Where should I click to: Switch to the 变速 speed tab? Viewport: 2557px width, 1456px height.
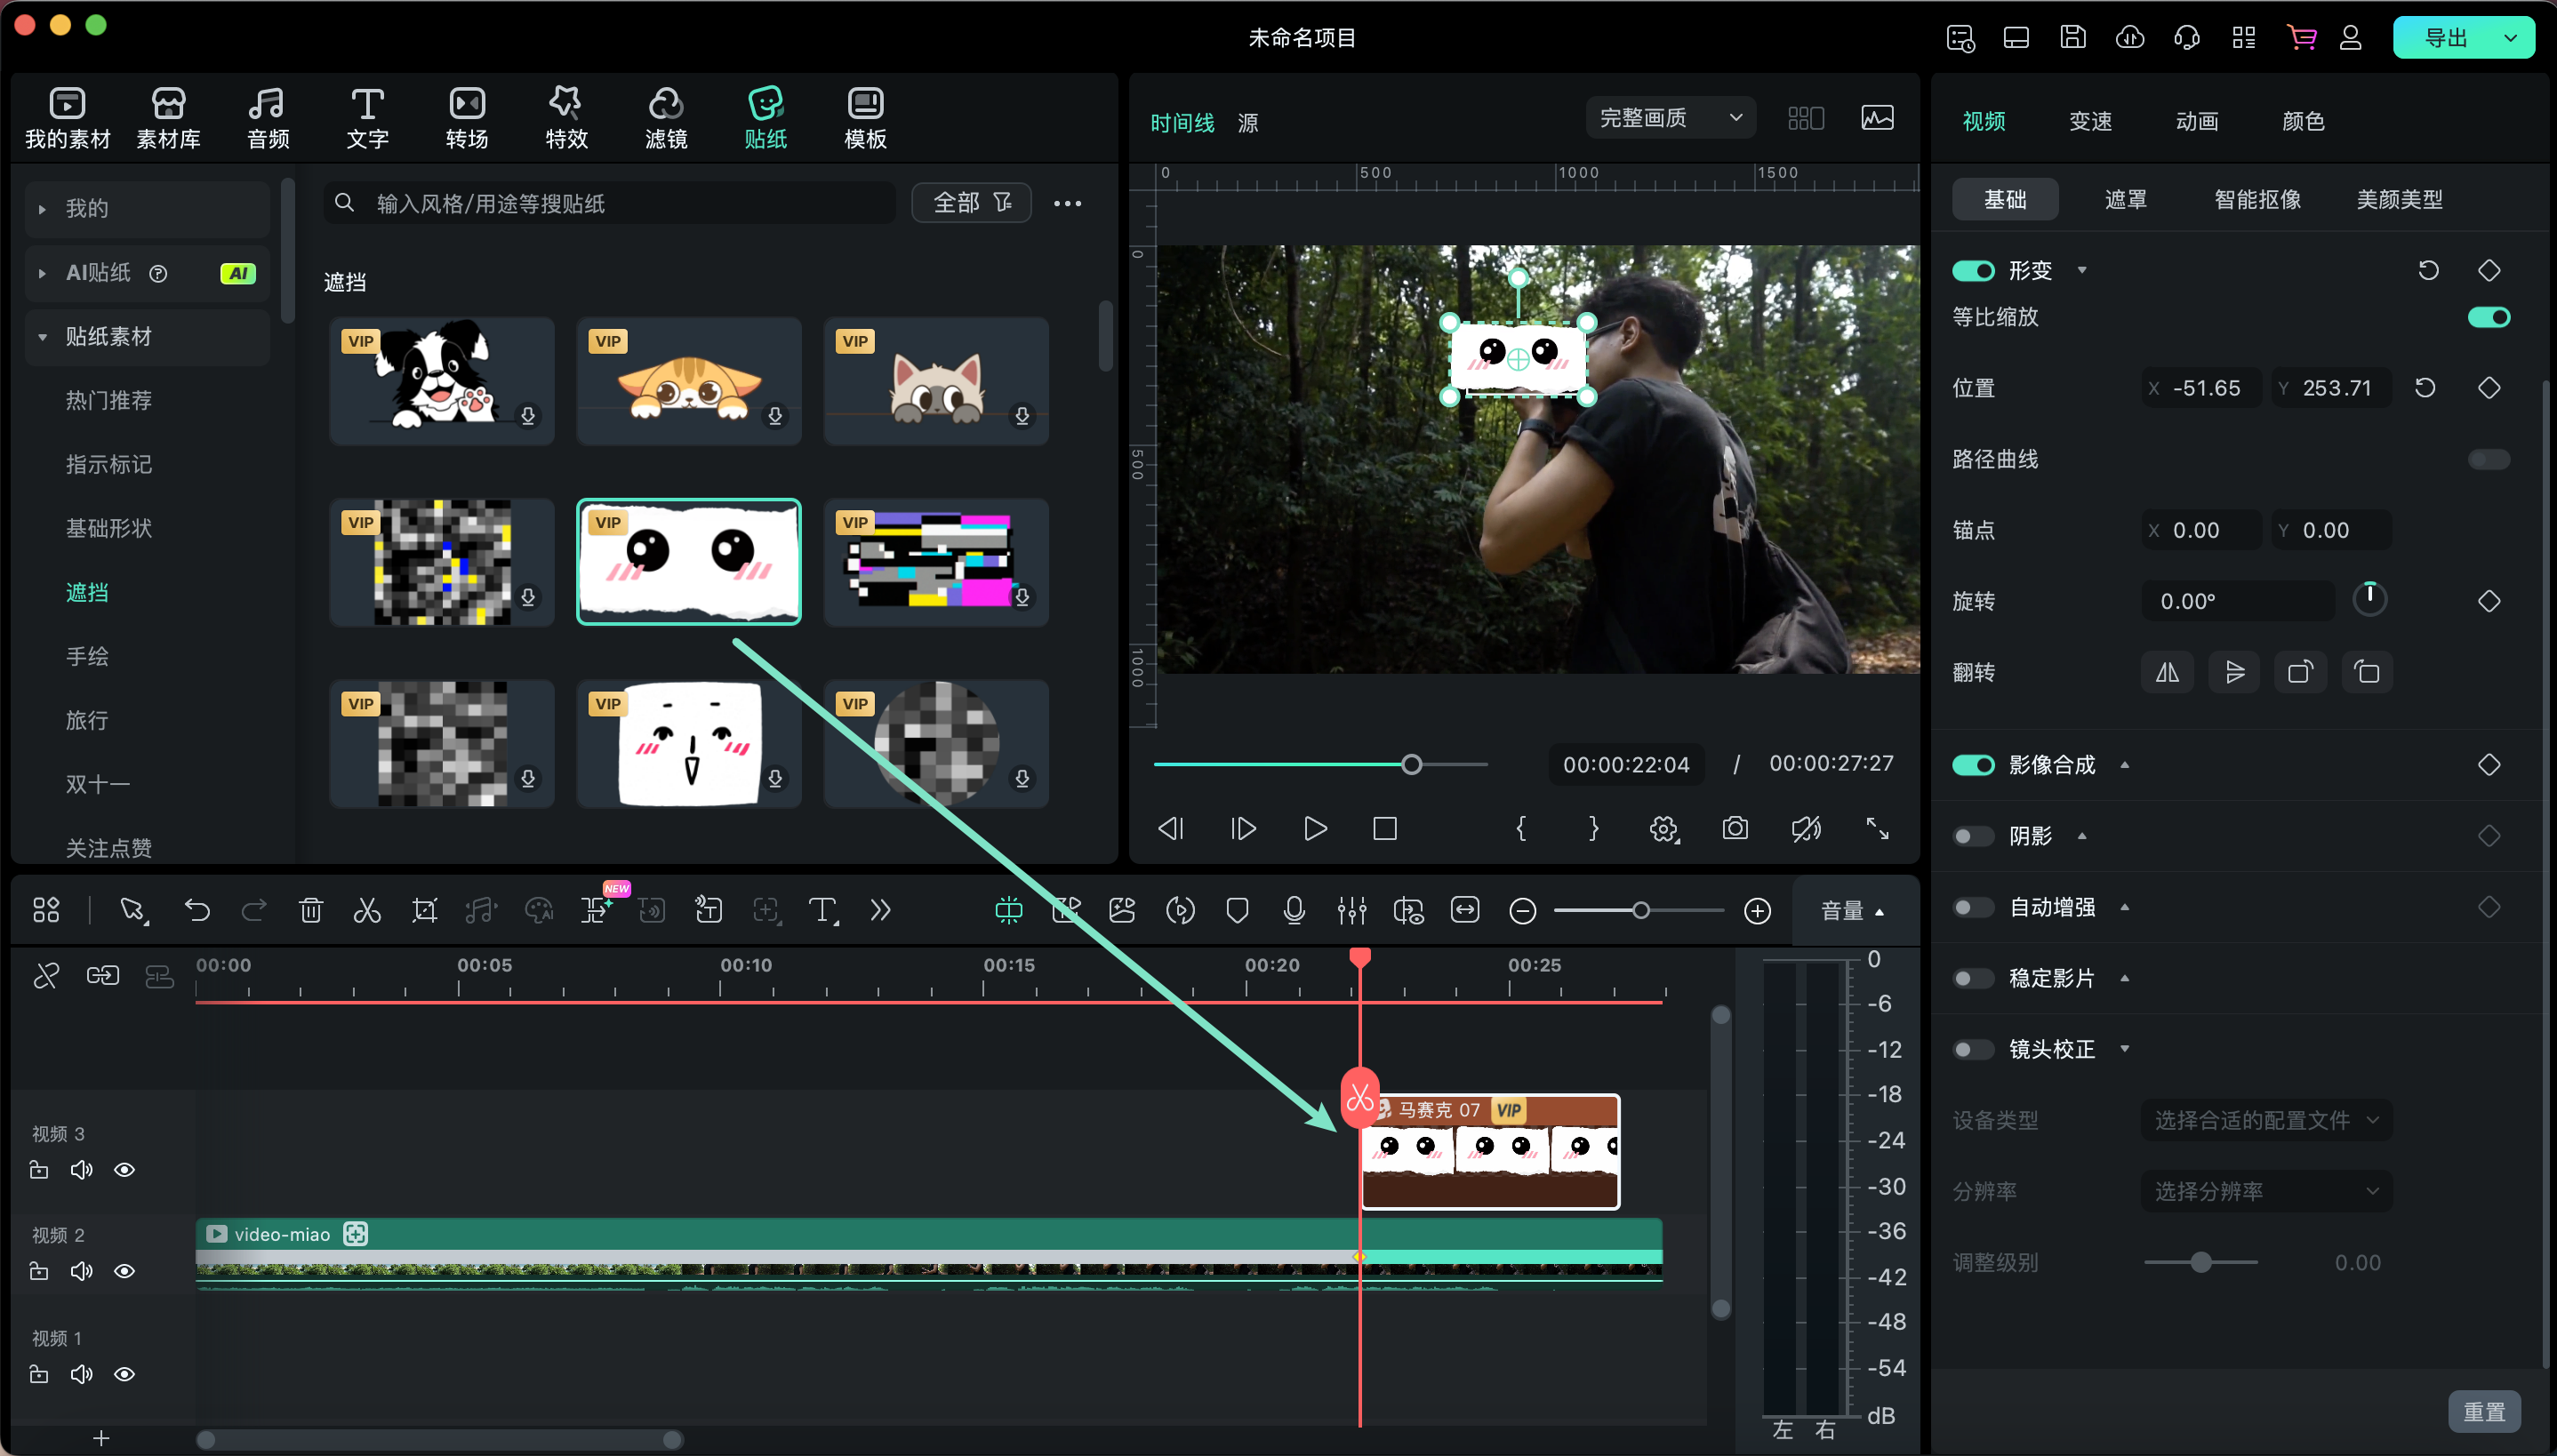point(2090,121)
